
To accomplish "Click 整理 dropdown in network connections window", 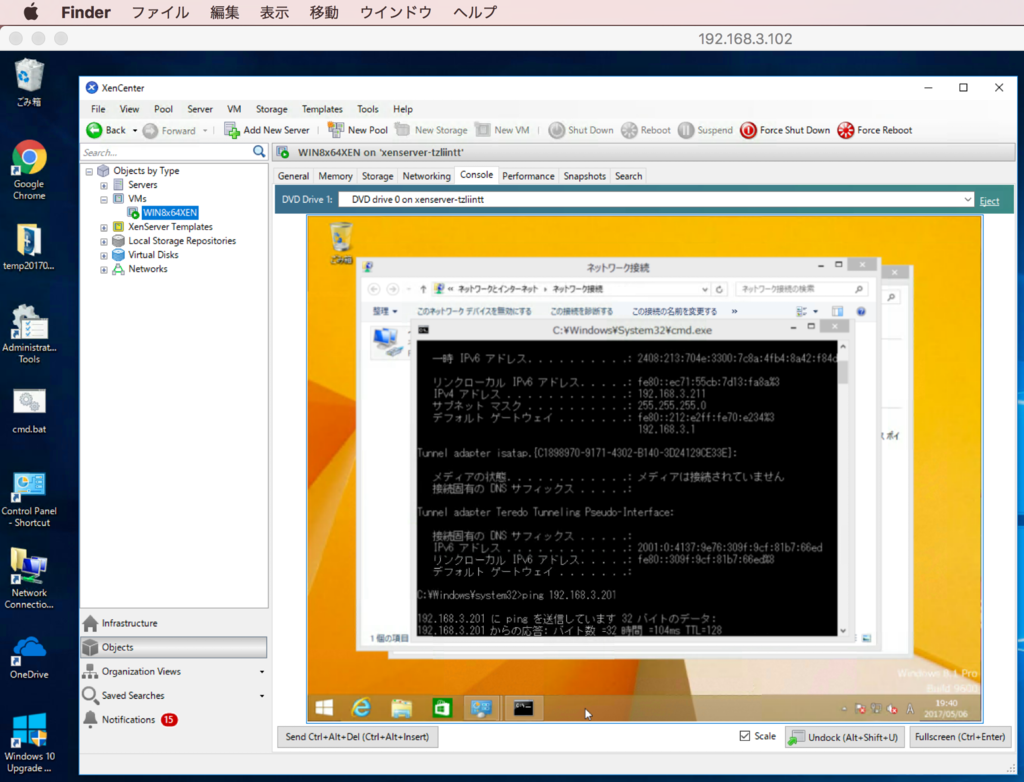I will 385,312.
